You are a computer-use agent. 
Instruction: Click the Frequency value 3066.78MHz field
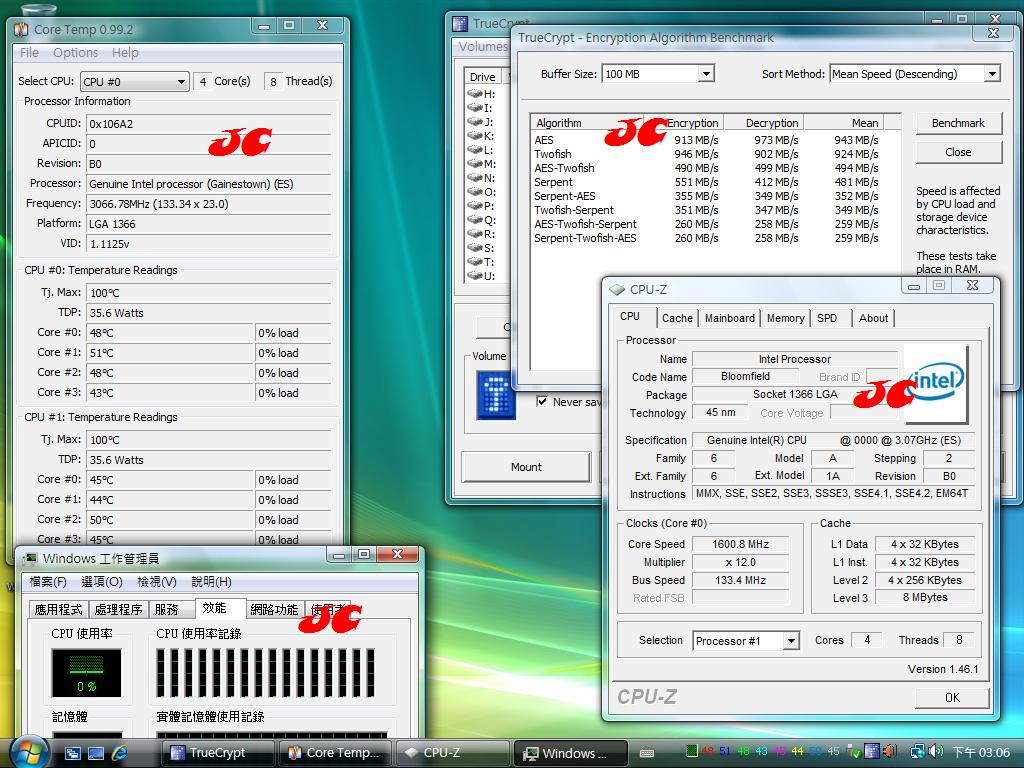tap(208, 204)
